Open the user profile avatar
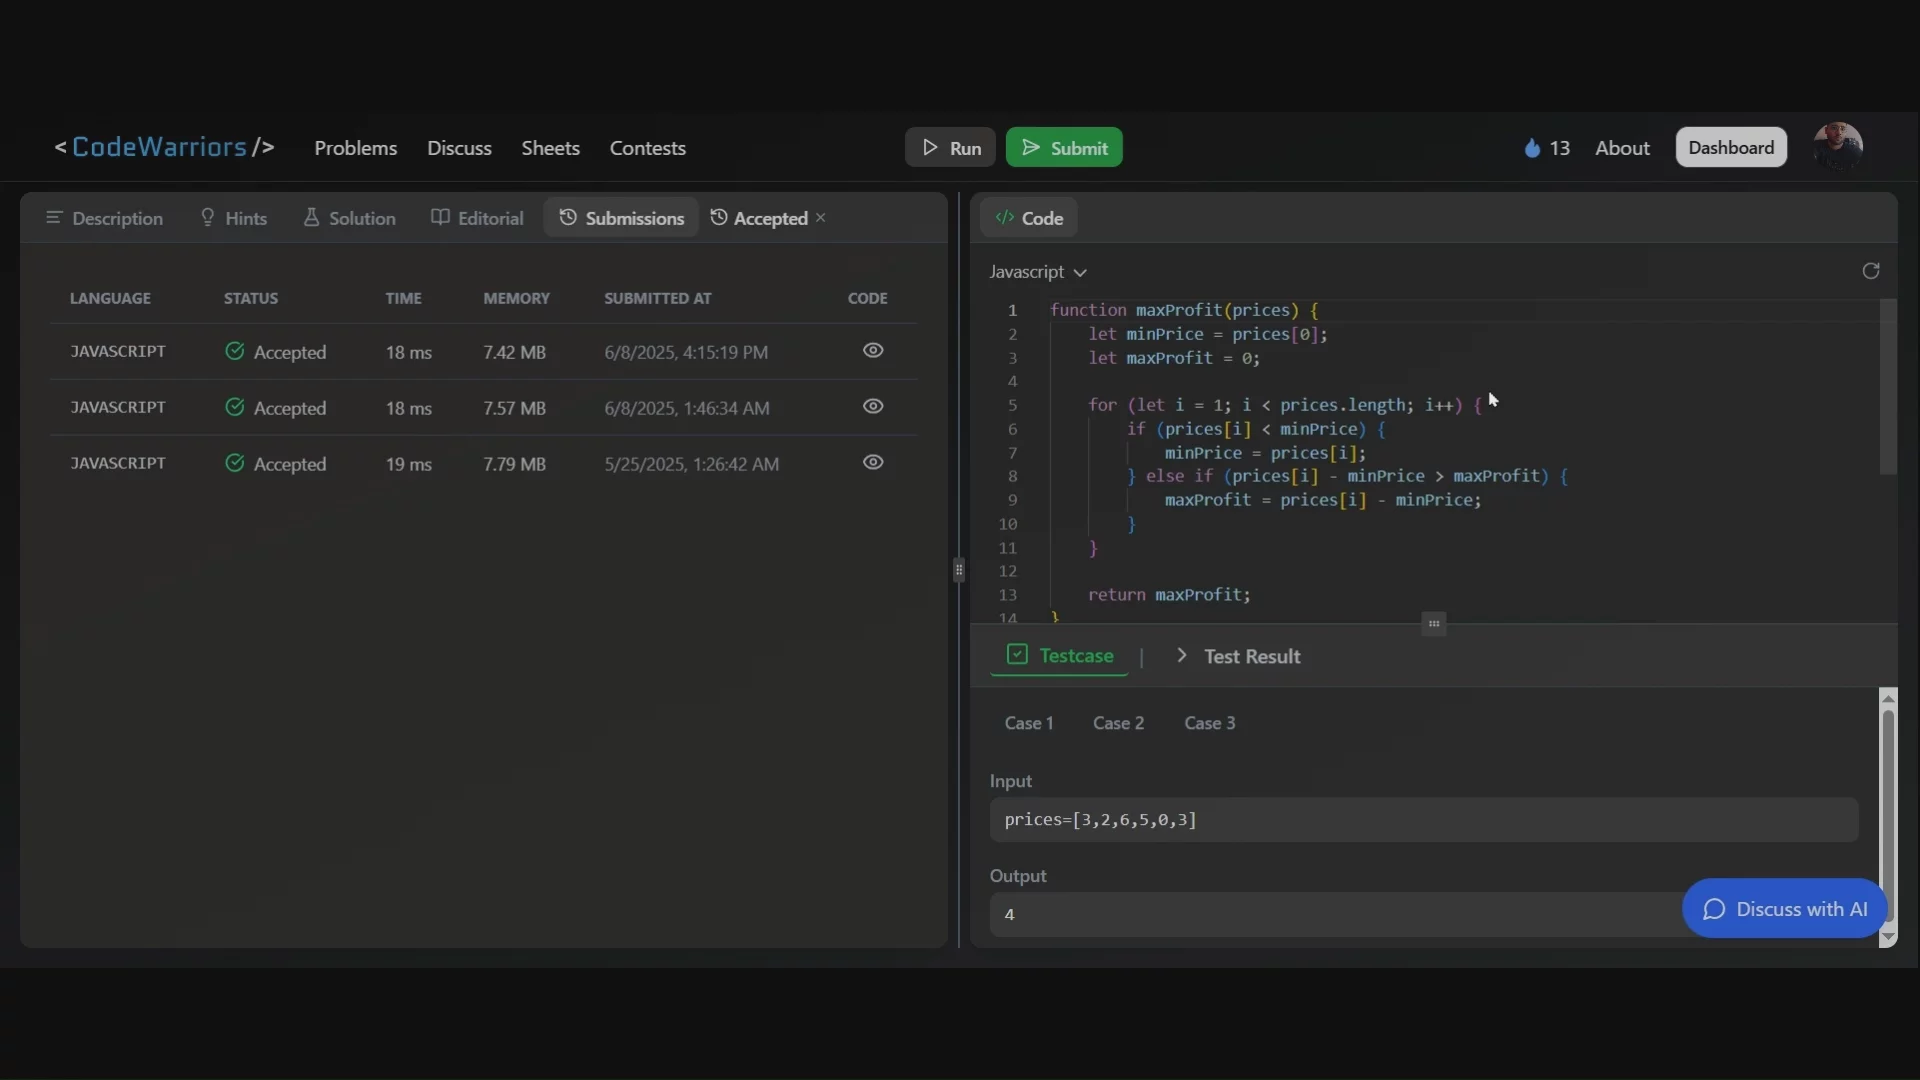 click(1838, 147)
